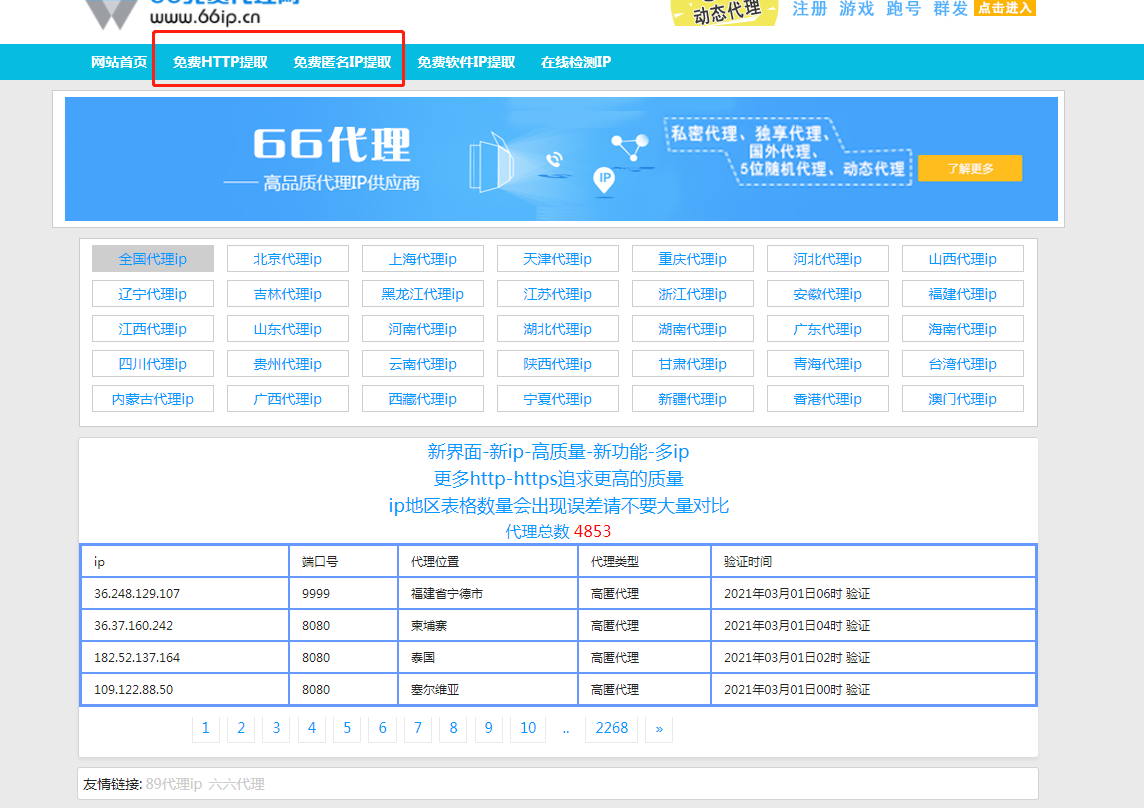Viewport: 1144px width, 808px height.
Task: Select 黑龙江代理ip region
Action: point(422,293)
